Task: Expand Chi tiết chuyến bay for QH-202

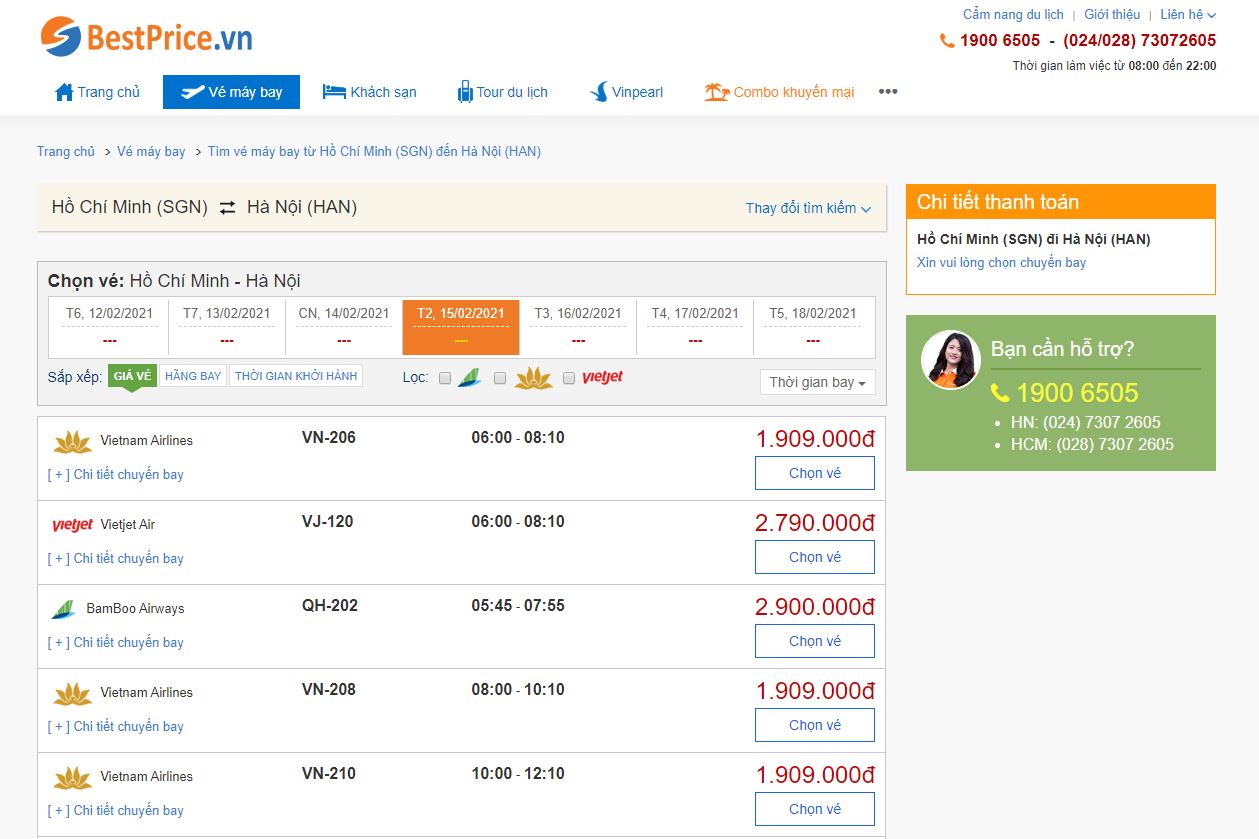Action: tap(116, 643)
